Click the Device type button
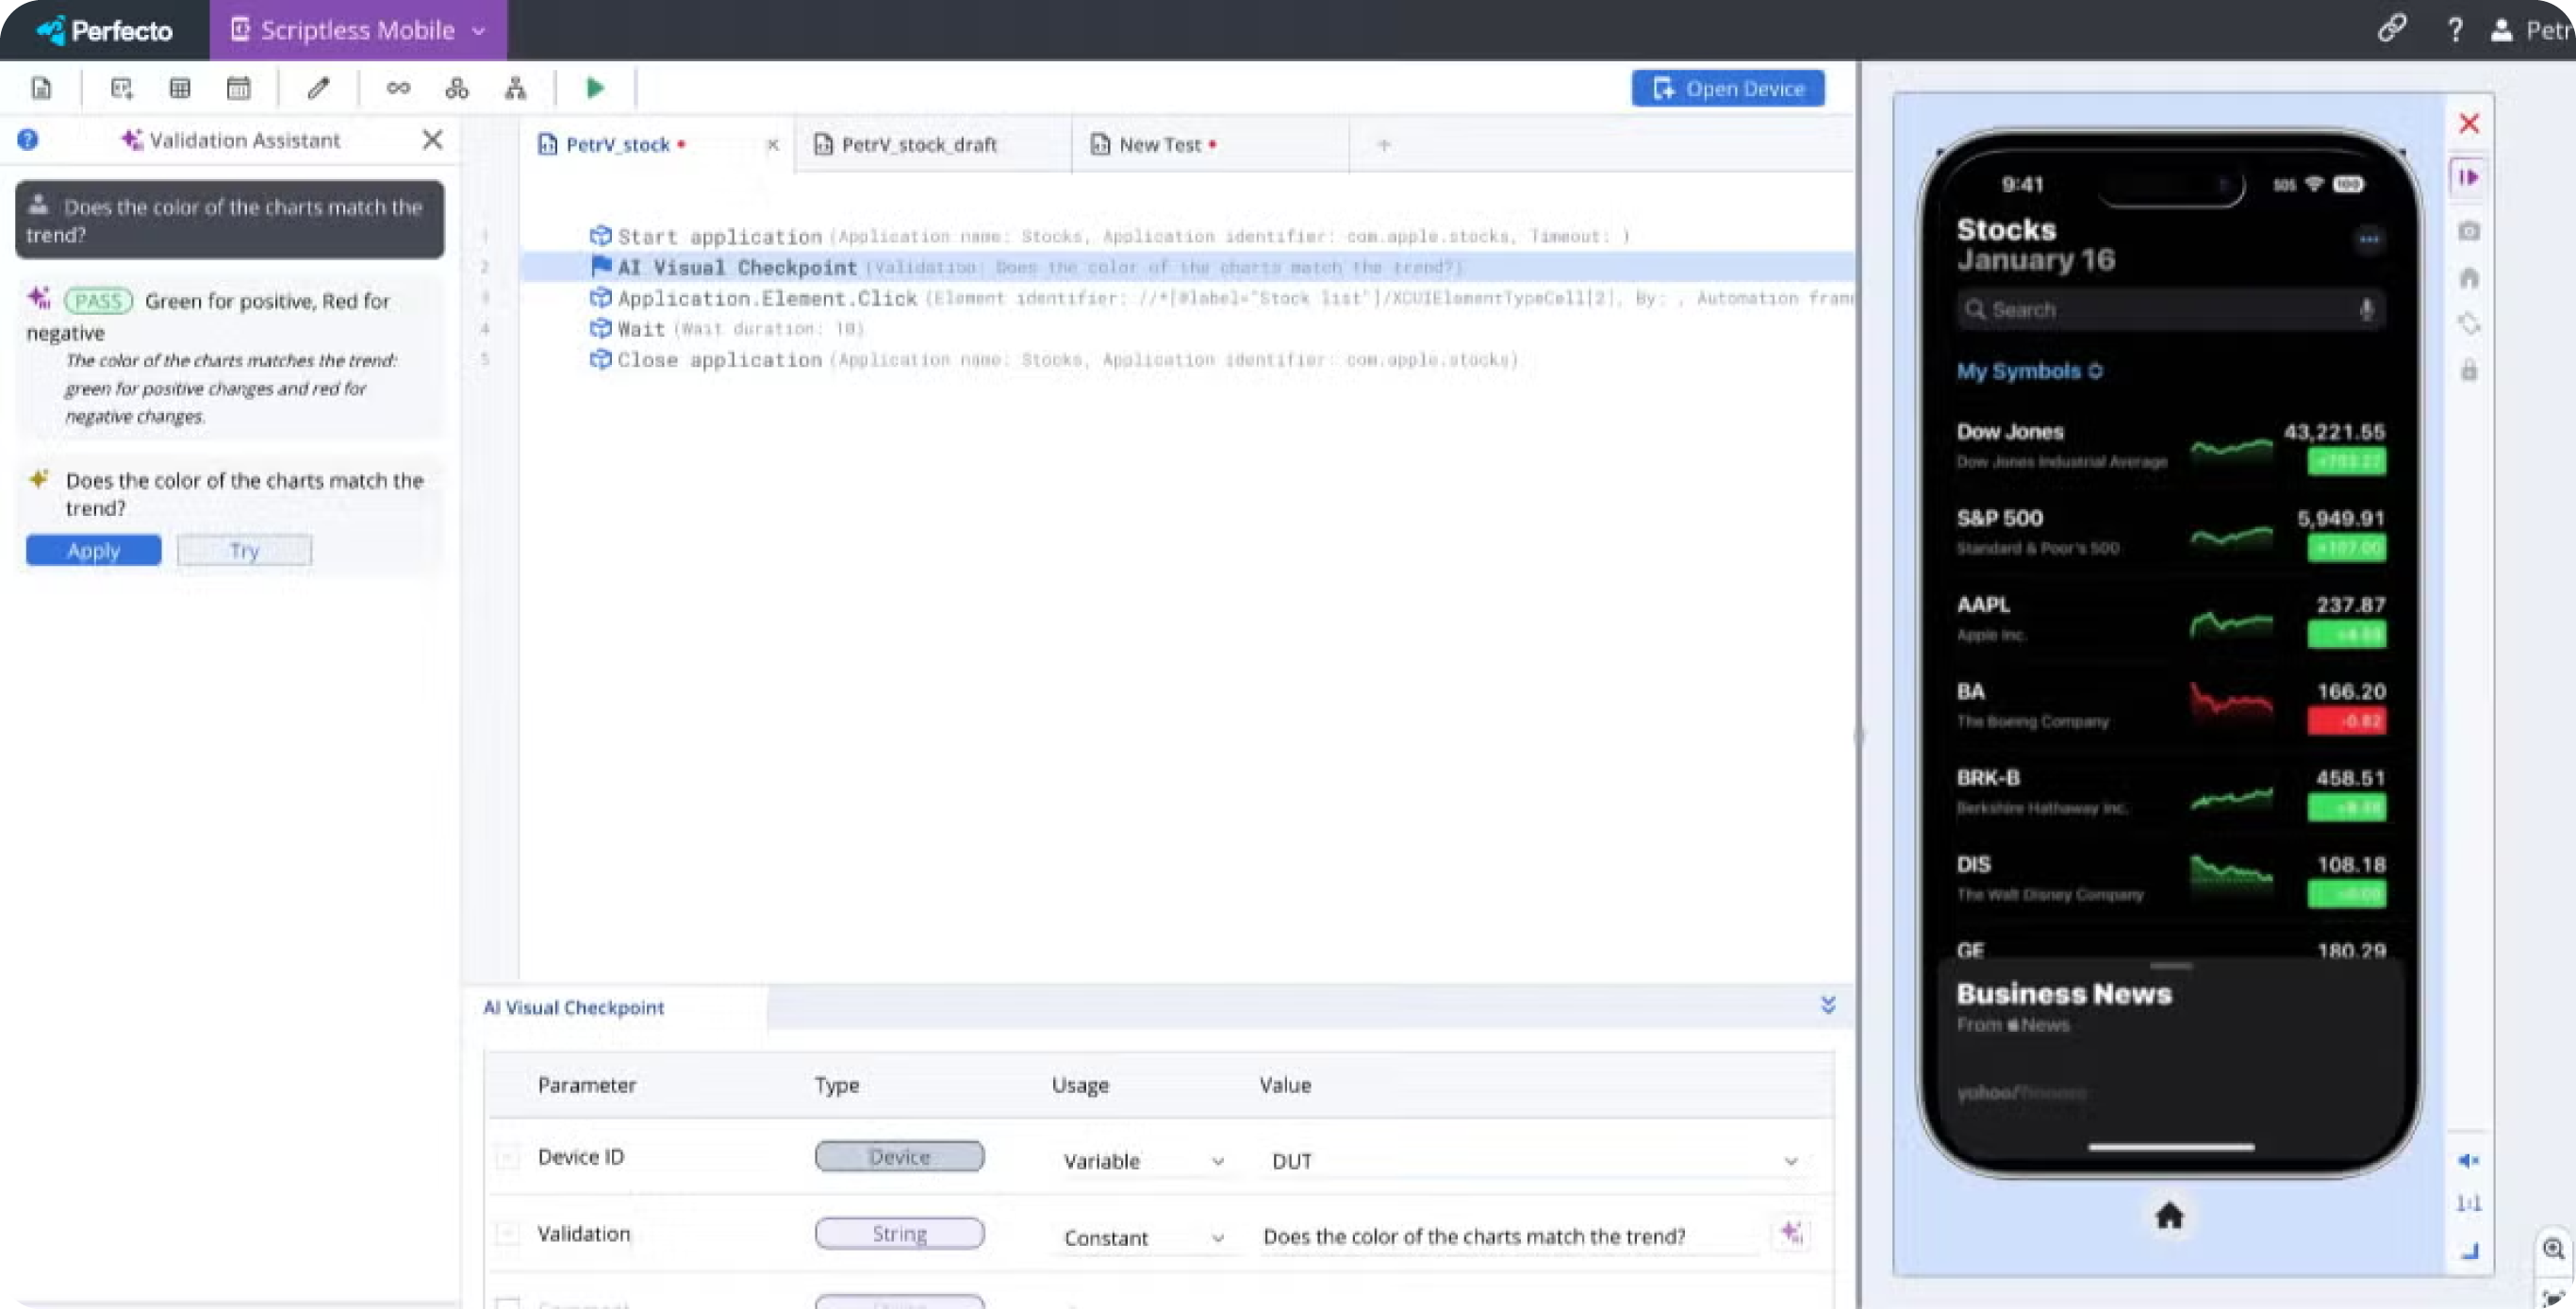The height and width of the screenshot is (1309, 2576). click(x=899, y=1157)
